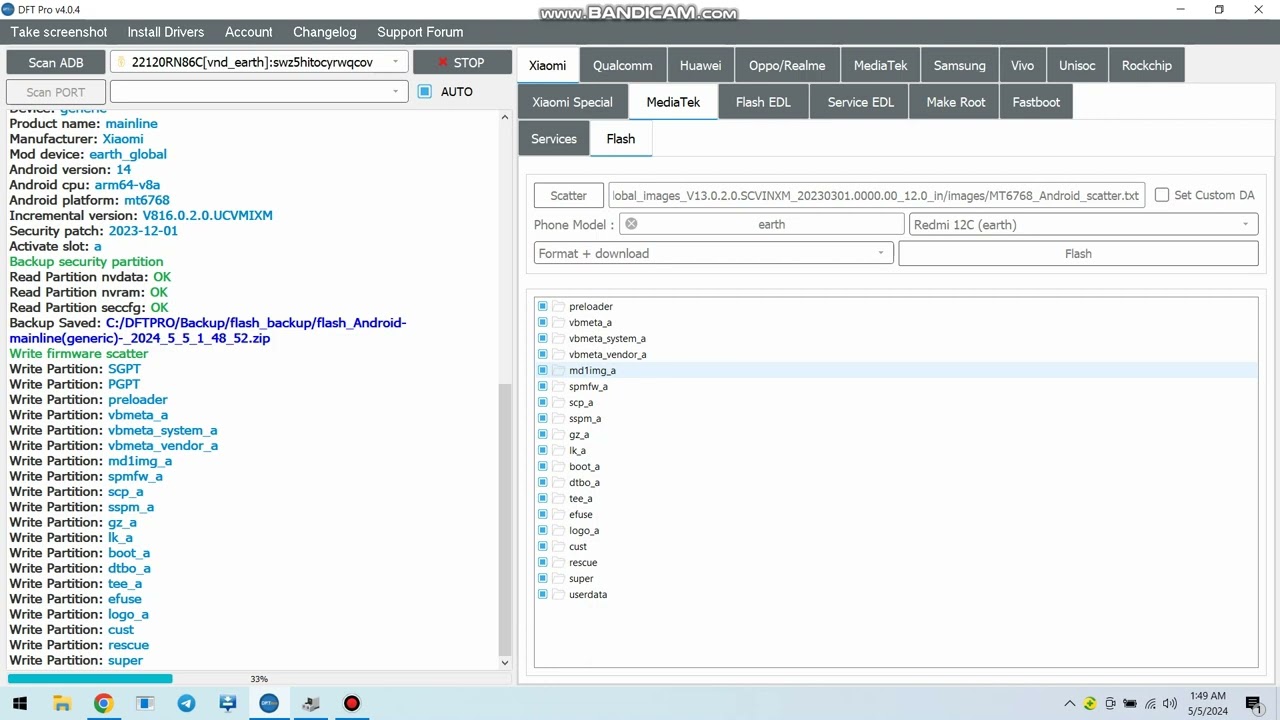Screen dimensions: 1280x720
Task: Open File Explorer from the taskbar
Action: coord(62,703)
